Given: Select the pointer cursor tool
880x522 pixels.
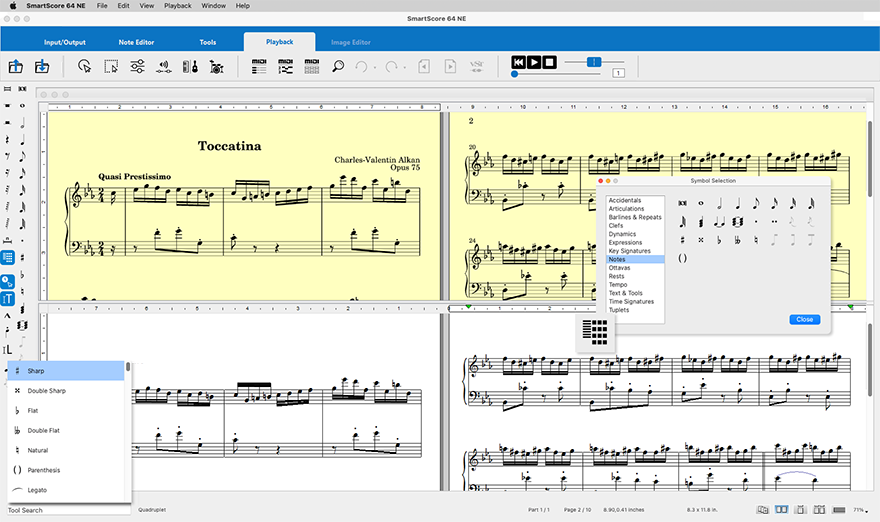Looking at the screenshot, I should point(85,67).
